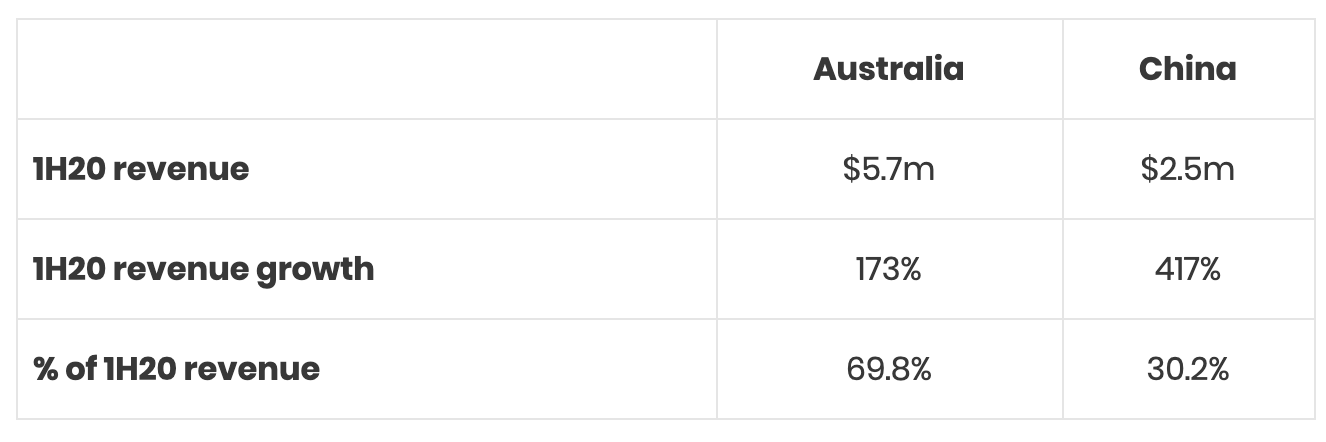Click 'revenue' in the first row label

(x=180, y=169)
